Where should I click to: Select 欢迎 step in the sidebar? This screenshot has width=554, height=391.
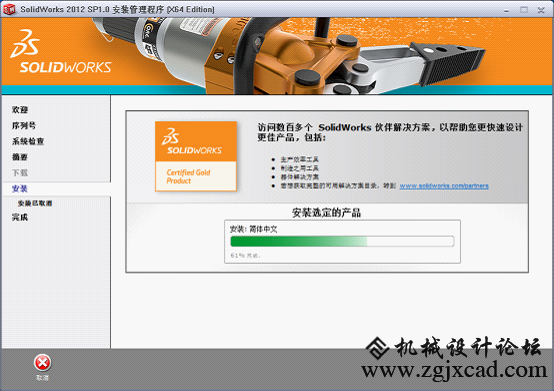tap(20, 110)
